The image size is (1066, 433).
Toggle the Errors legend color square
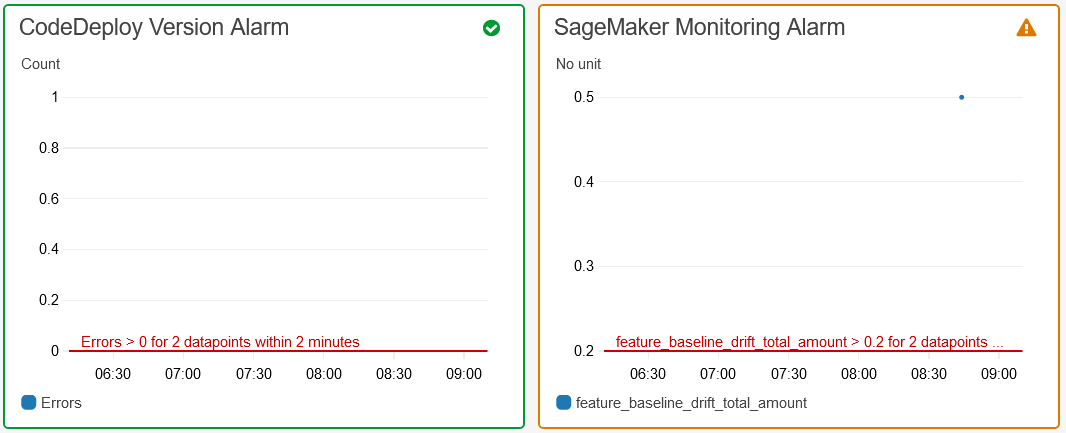click(x=29, y=402)
